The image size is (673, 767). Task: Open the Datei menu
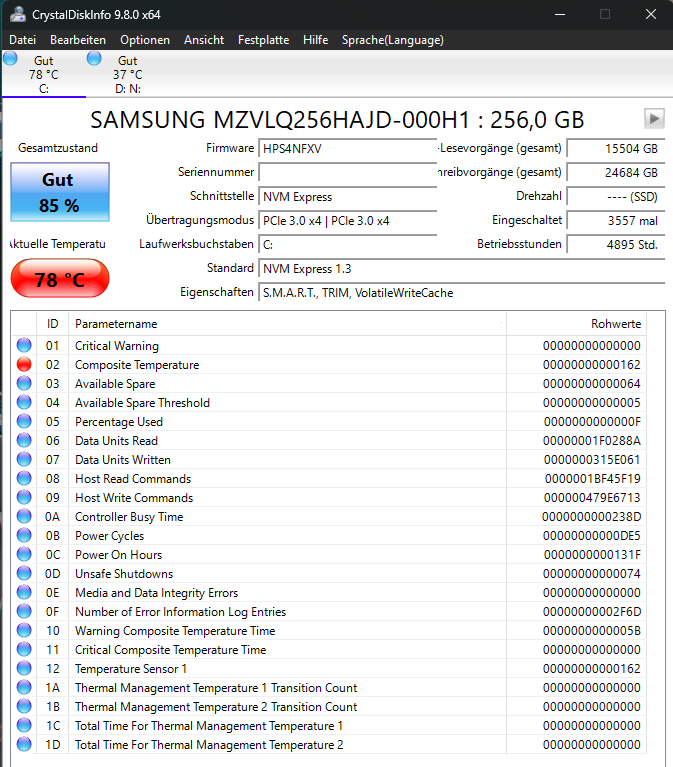[x=22, y=40]
